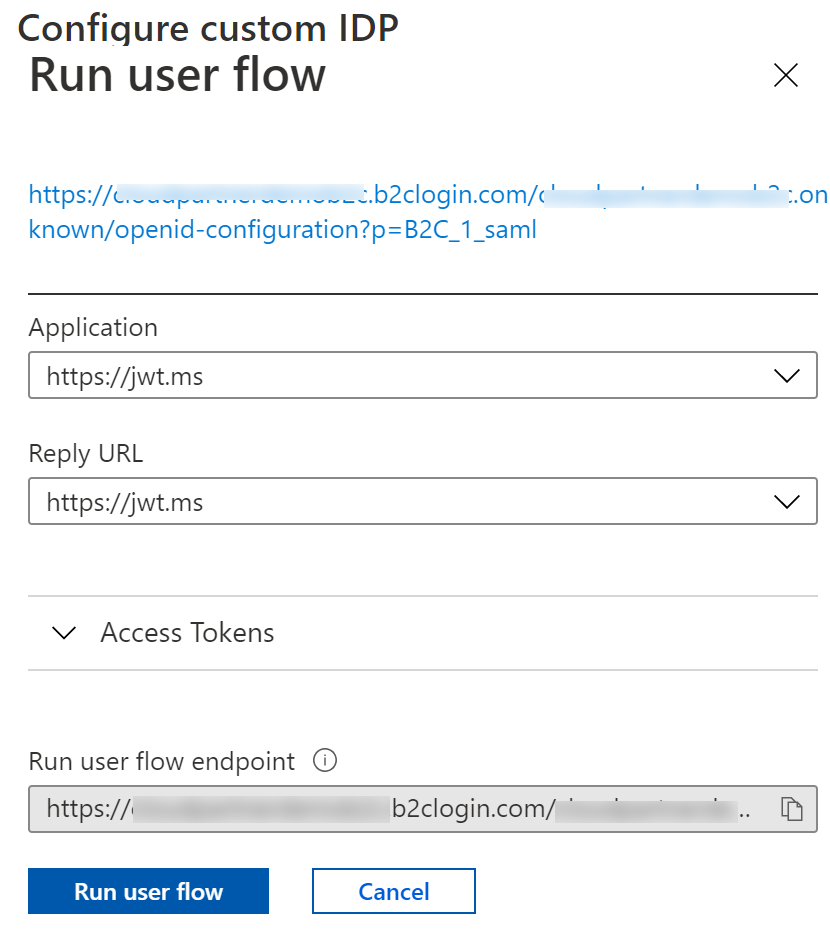Copy the run user flow endpoint URL
The height and width of the screenshot is (929, 830).
pyautogui.click(x=792, y=809)
